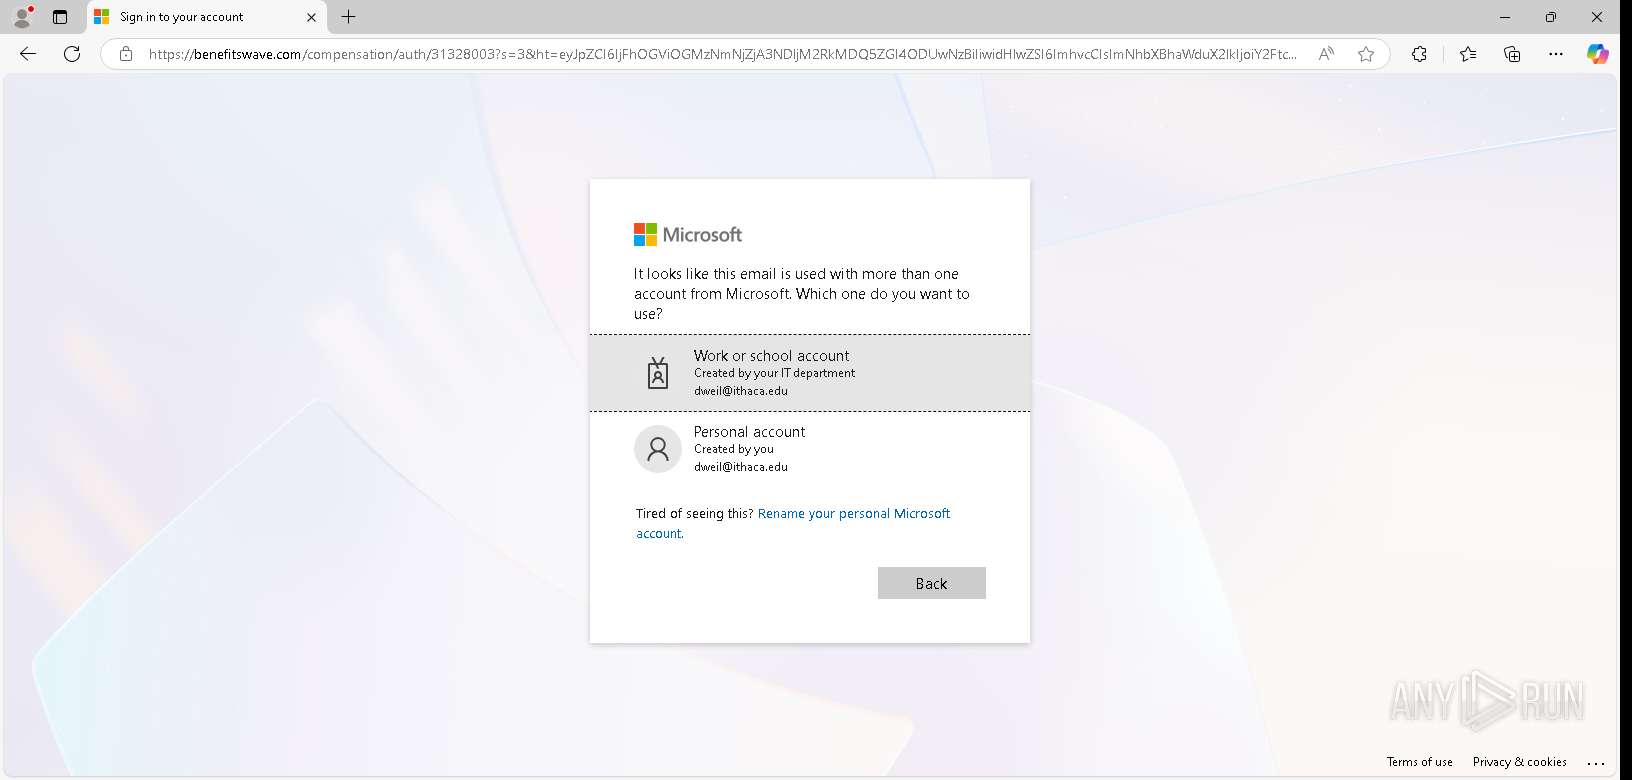Refresh the page using reload icon
This screenshot has height=780, width=1632.
coord(72,54)
